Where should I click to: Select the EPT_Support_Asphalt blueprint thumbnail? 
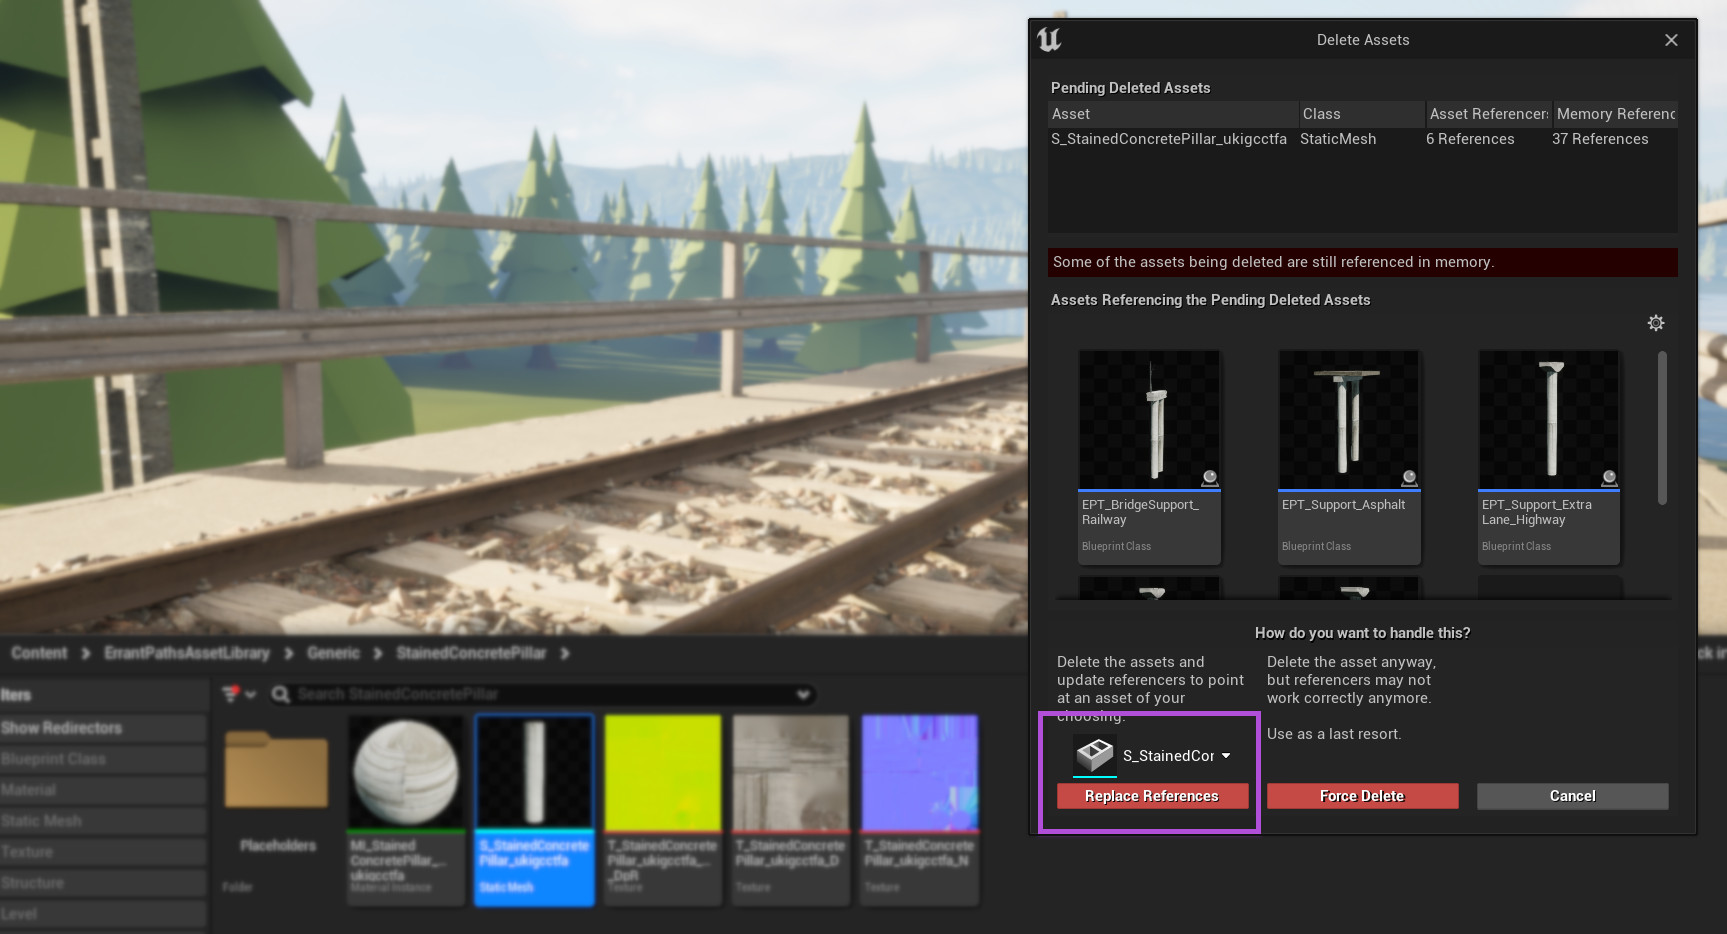1349,420
